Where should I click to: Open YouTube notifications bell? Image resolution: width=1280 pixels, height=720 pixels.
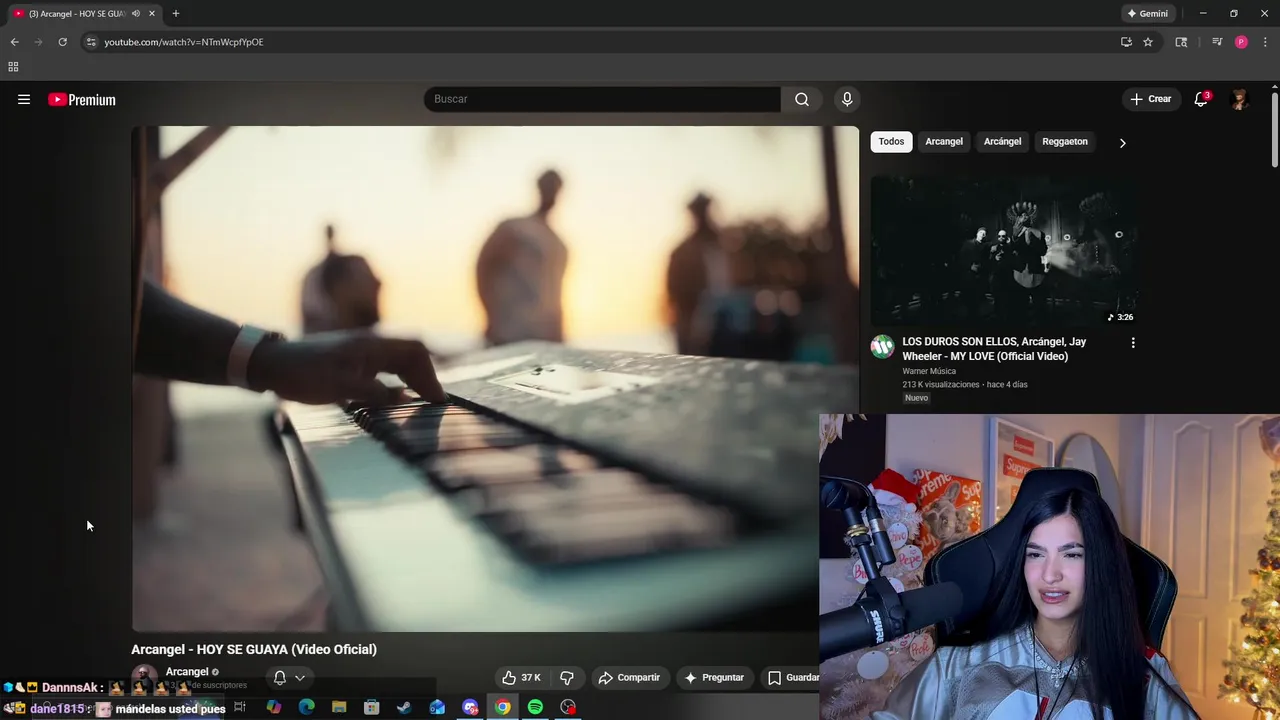(x=1201, y=99)
